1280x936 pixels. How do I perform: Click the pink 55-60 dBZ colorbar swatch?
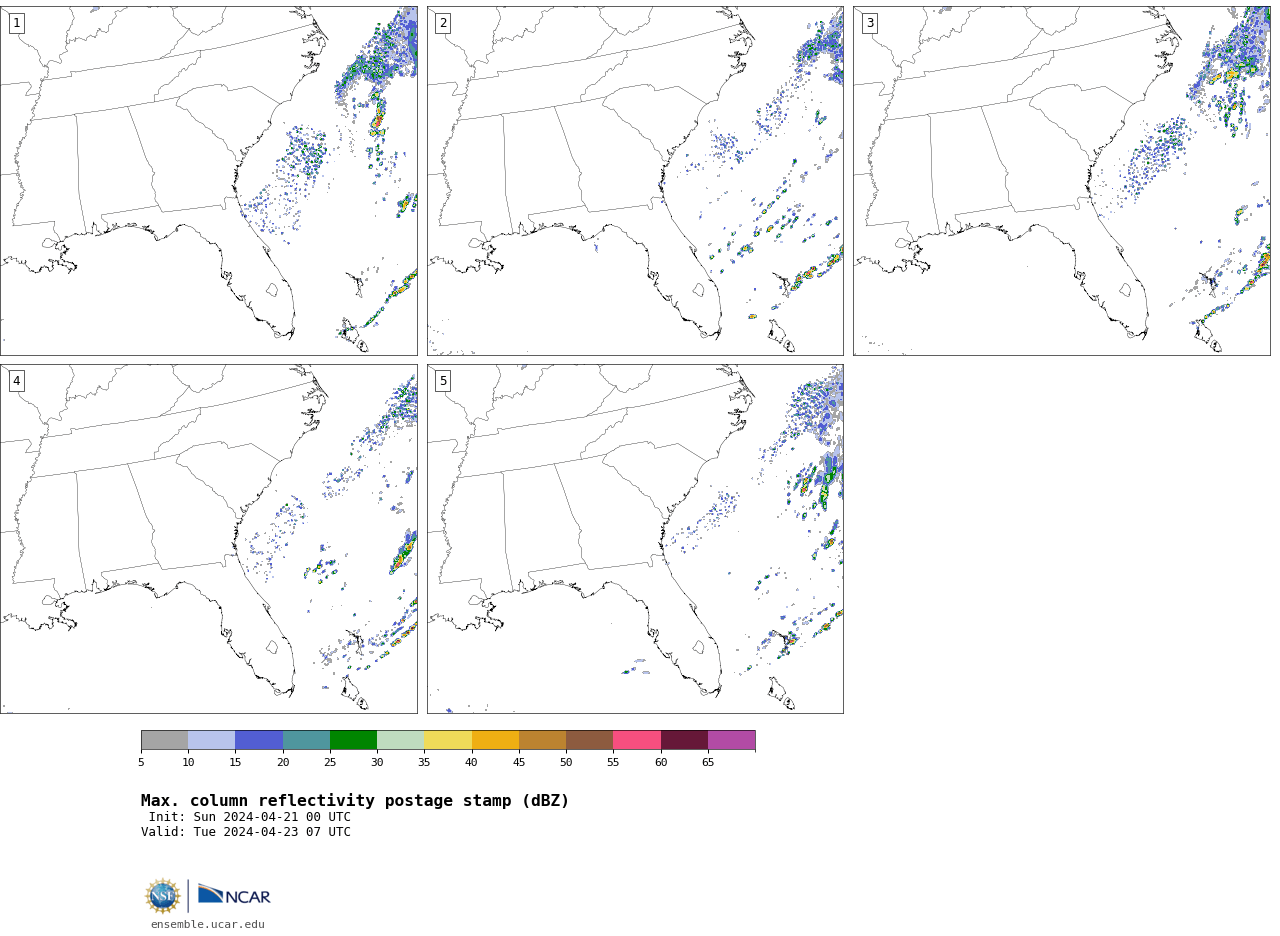pyautogui.click(x=637, y=740)
